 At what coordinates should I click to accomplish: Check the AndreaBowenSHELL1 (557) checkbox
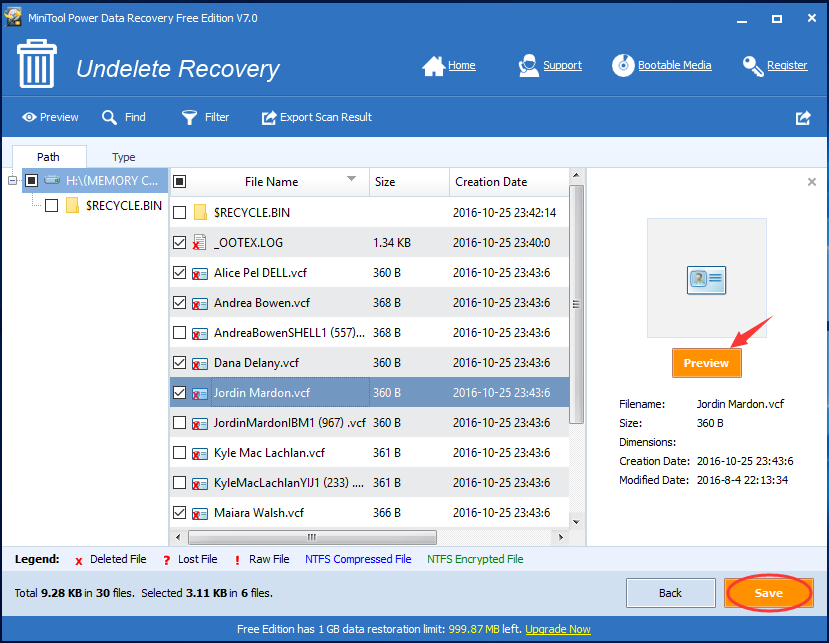point(180,333)
